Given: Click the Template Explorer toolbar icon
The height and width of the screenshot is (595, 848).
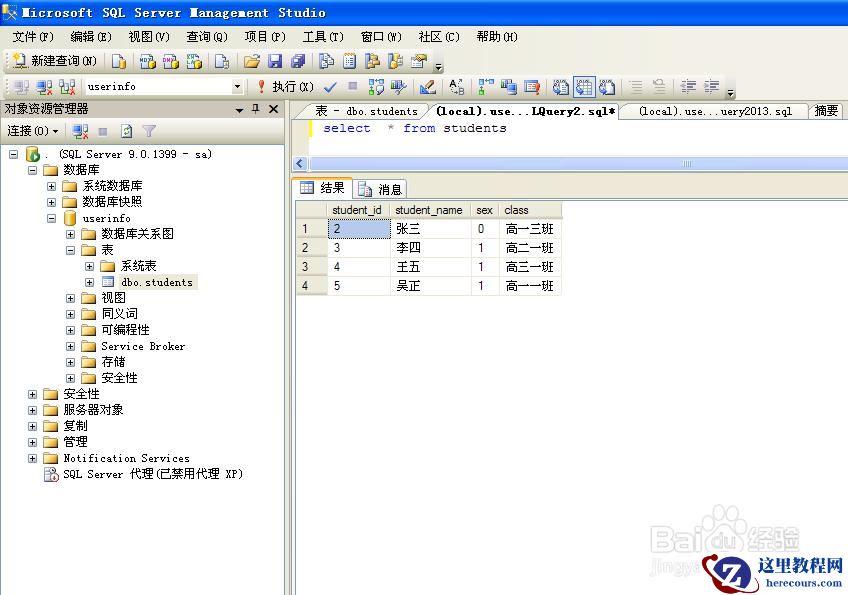Looking at the screenshot, I should click(395, 61).
